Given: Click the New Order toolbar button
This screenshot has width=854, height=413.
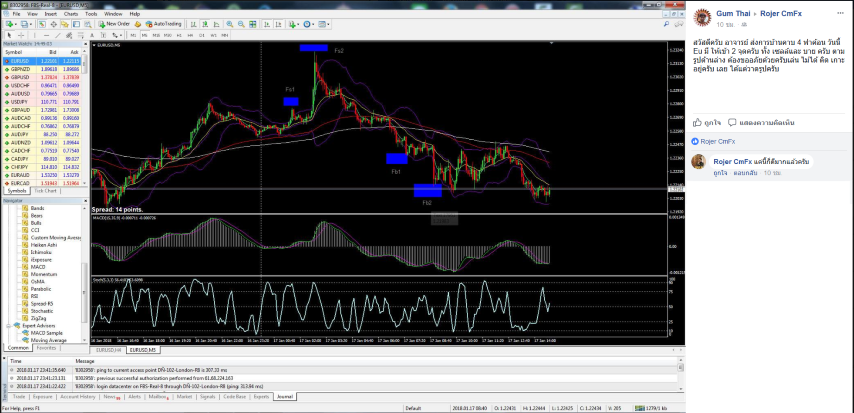Looking at the screenshot, I should point(114,24).
